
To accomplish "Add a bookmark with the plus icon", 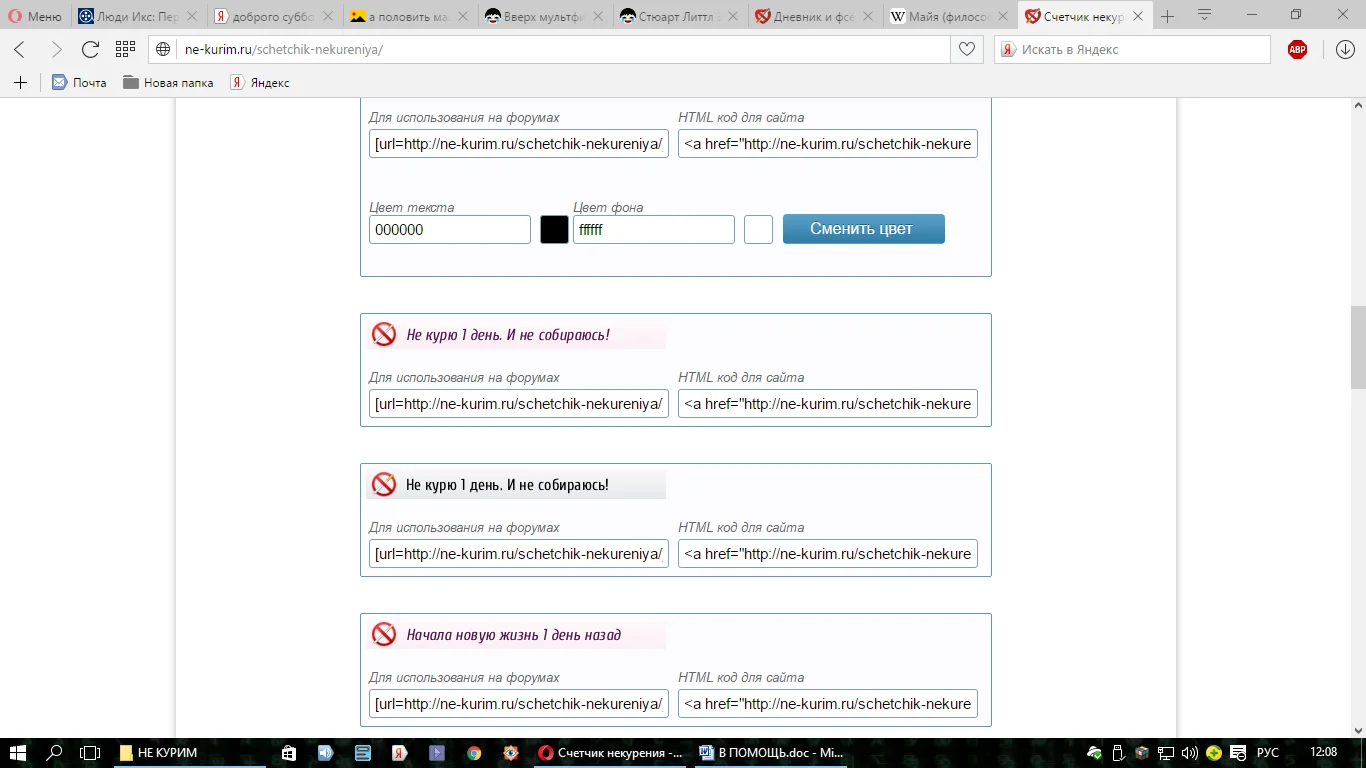I will click(20, 83).
